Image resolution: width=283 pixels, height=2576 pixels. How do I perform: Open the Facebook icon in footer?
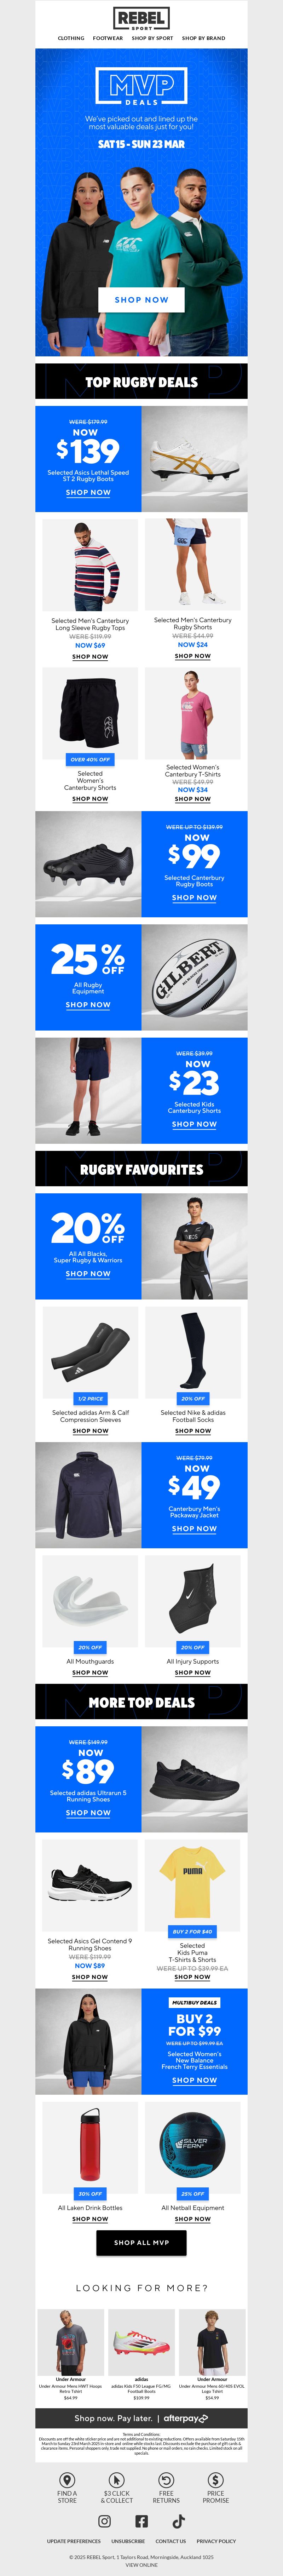point(141,2522)
